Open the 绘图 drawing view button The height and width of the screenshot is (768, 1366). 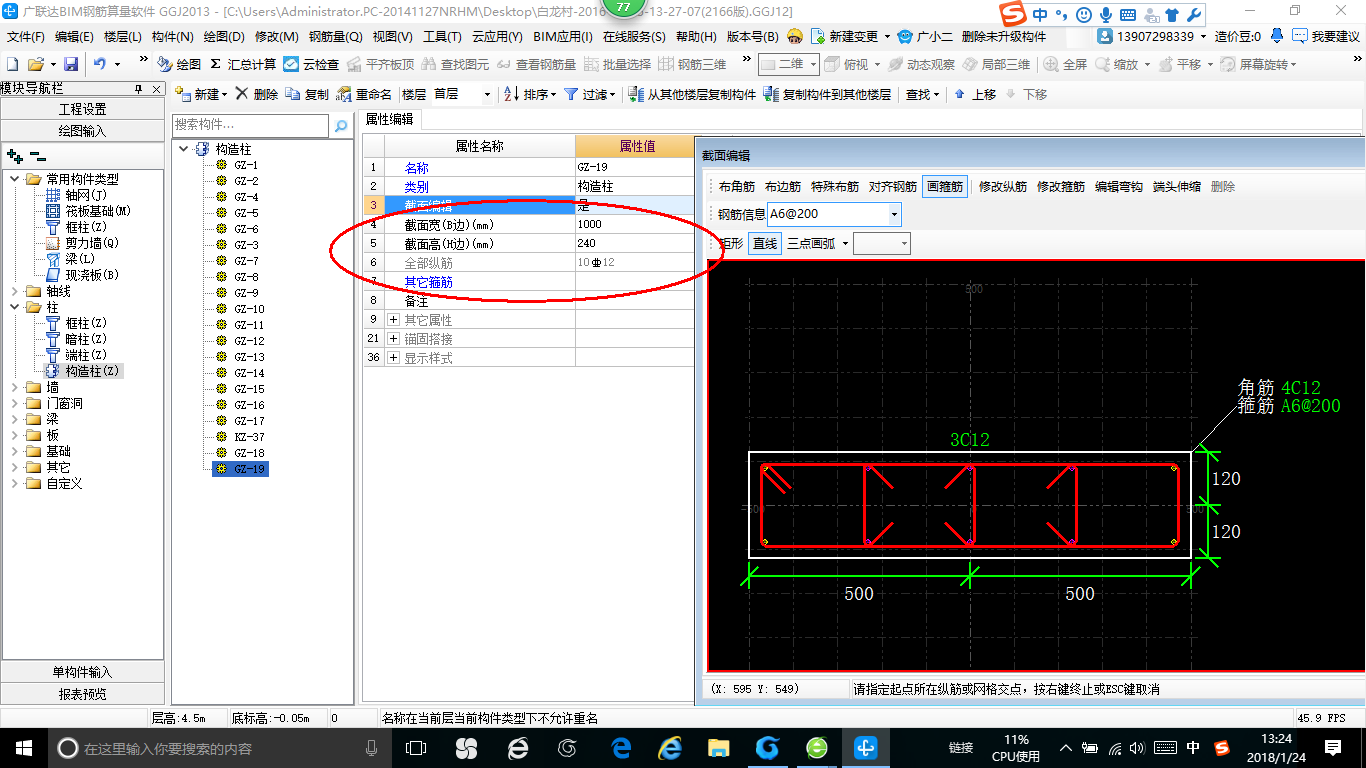(179, 64)
